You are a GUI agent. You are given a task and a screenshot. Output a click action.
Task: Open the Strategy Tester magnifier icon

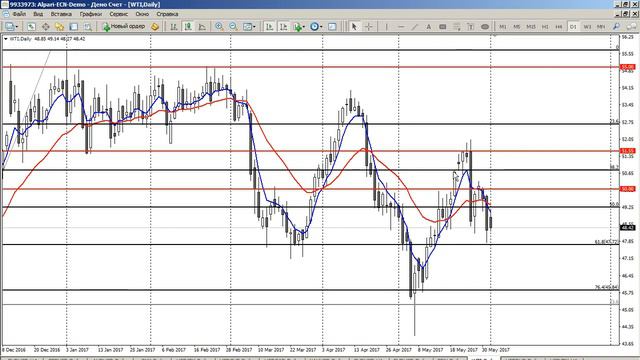tap(88, 27)
